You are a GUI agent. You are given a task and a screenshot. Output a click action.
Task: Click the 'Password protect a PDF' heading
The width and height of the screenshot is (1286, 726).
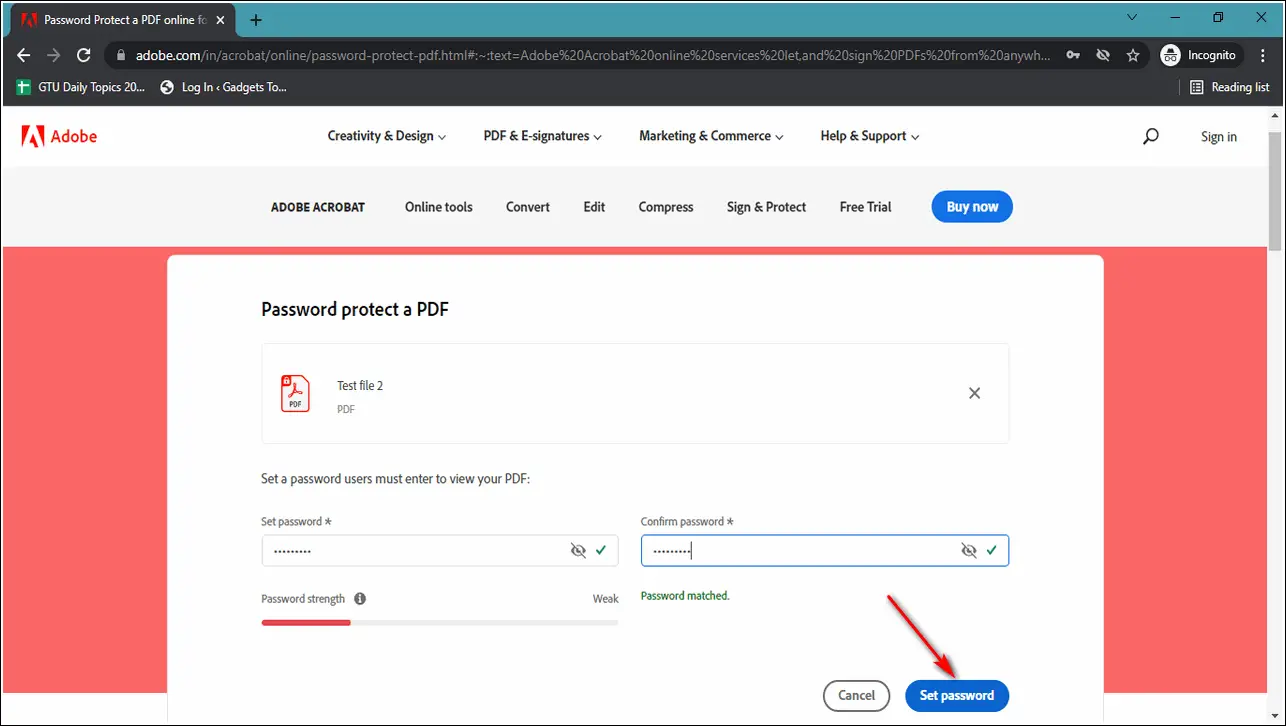pos(355,310)
